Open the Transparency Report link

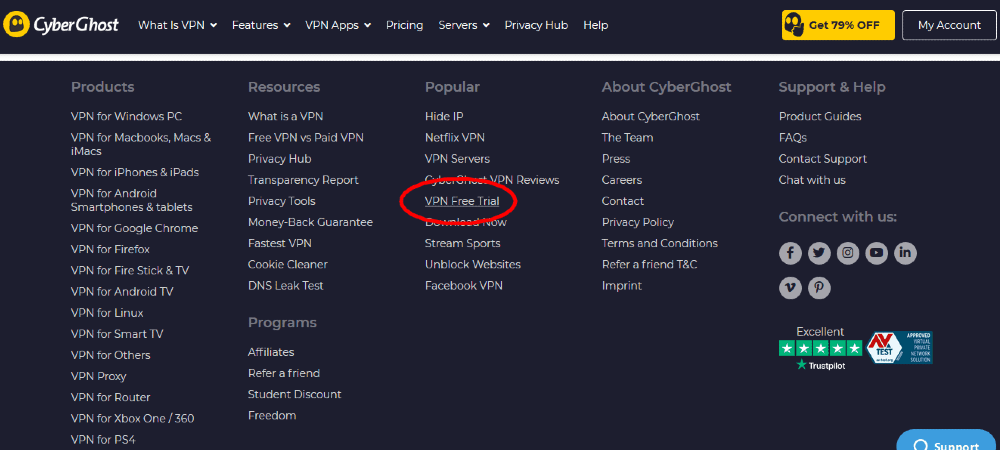pos(304,180)
